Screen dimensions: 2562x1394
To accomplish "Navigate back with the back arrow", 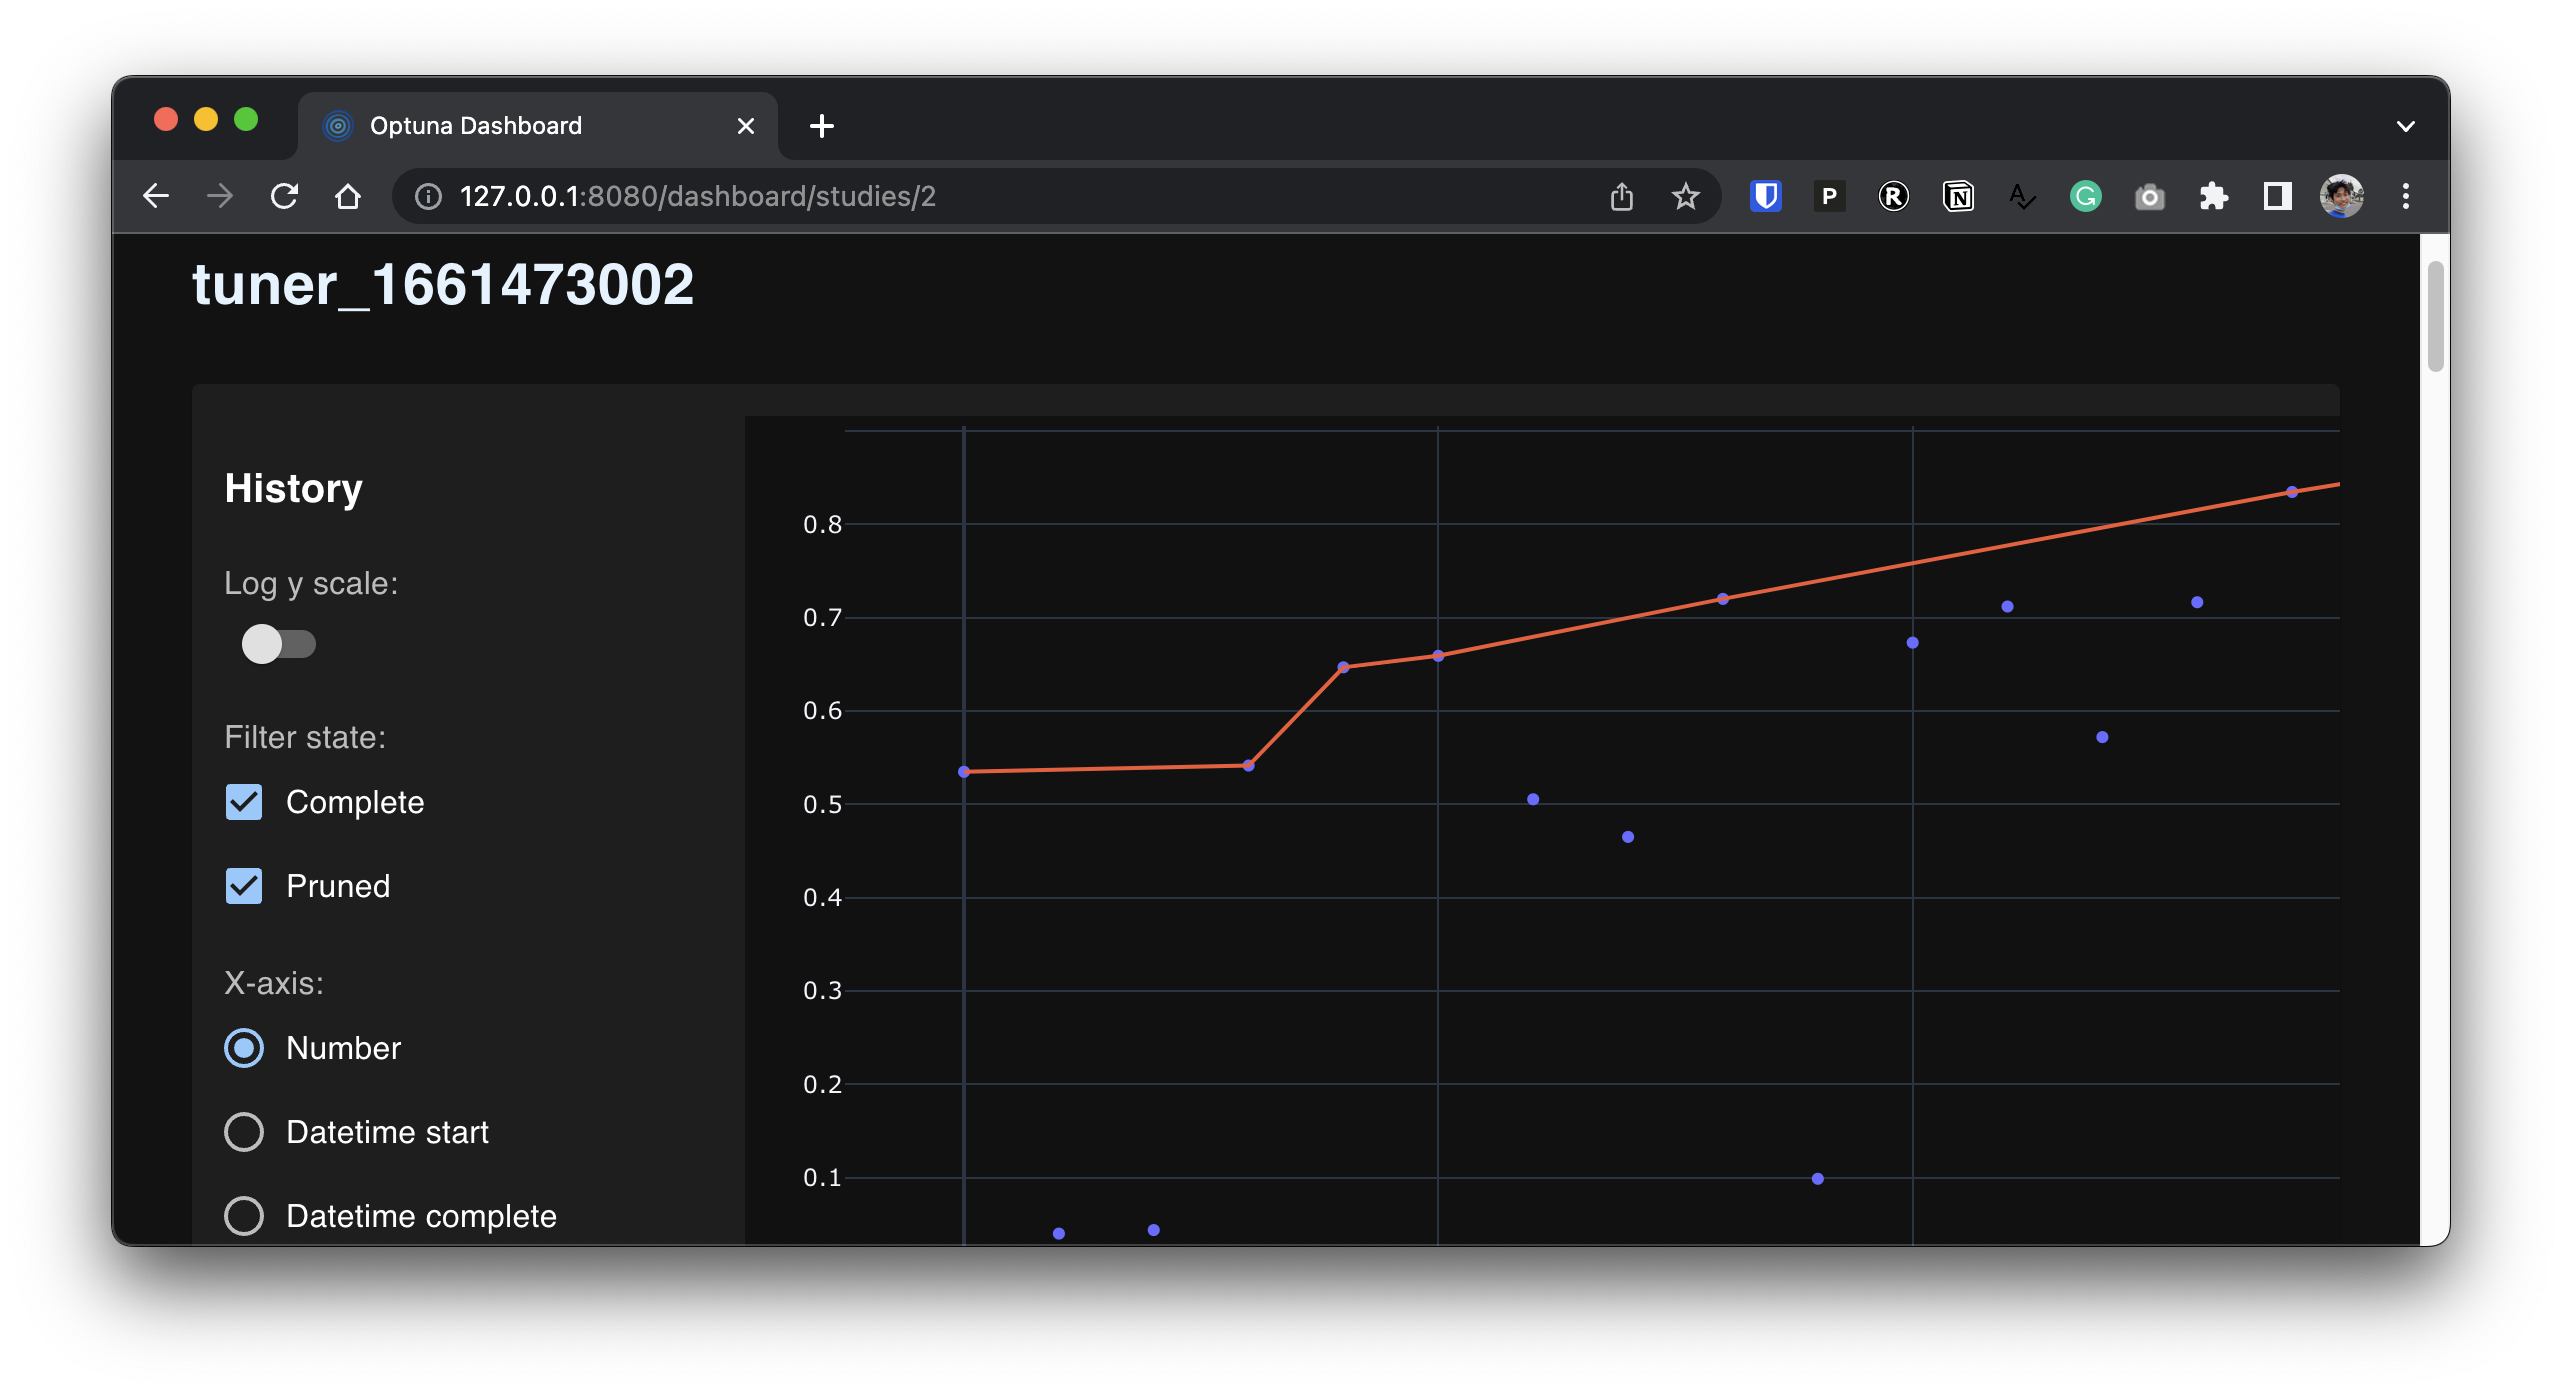I will click(156, 196).
